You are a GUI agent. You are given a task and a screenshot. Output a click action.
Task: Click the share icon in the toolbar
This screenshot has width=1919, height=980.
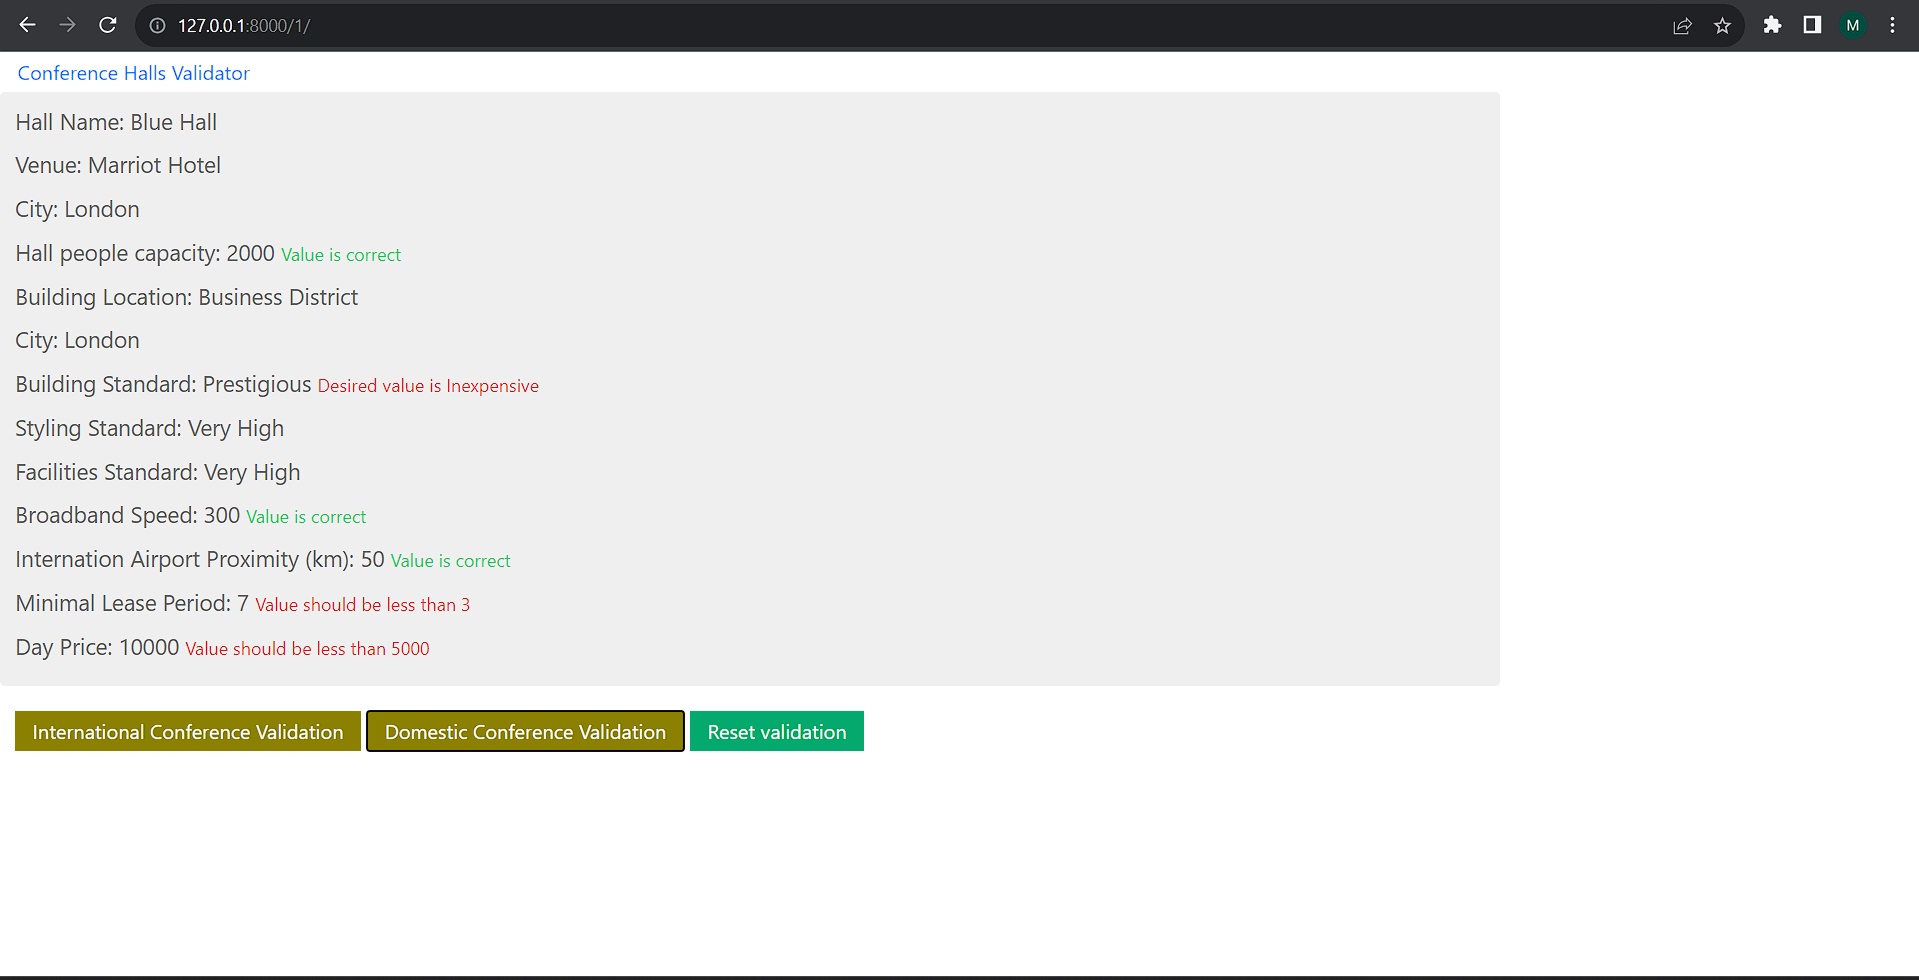[x=1683, y=25]
